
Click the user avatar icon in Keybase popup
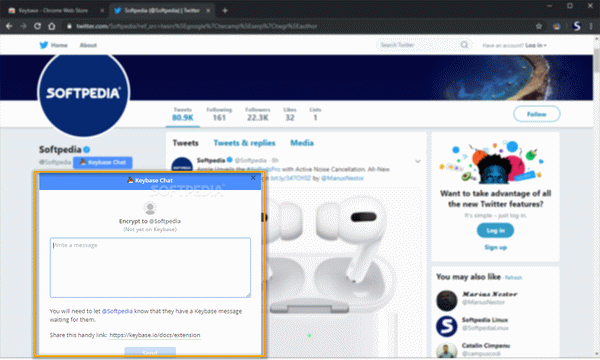[x=150, y=208]
